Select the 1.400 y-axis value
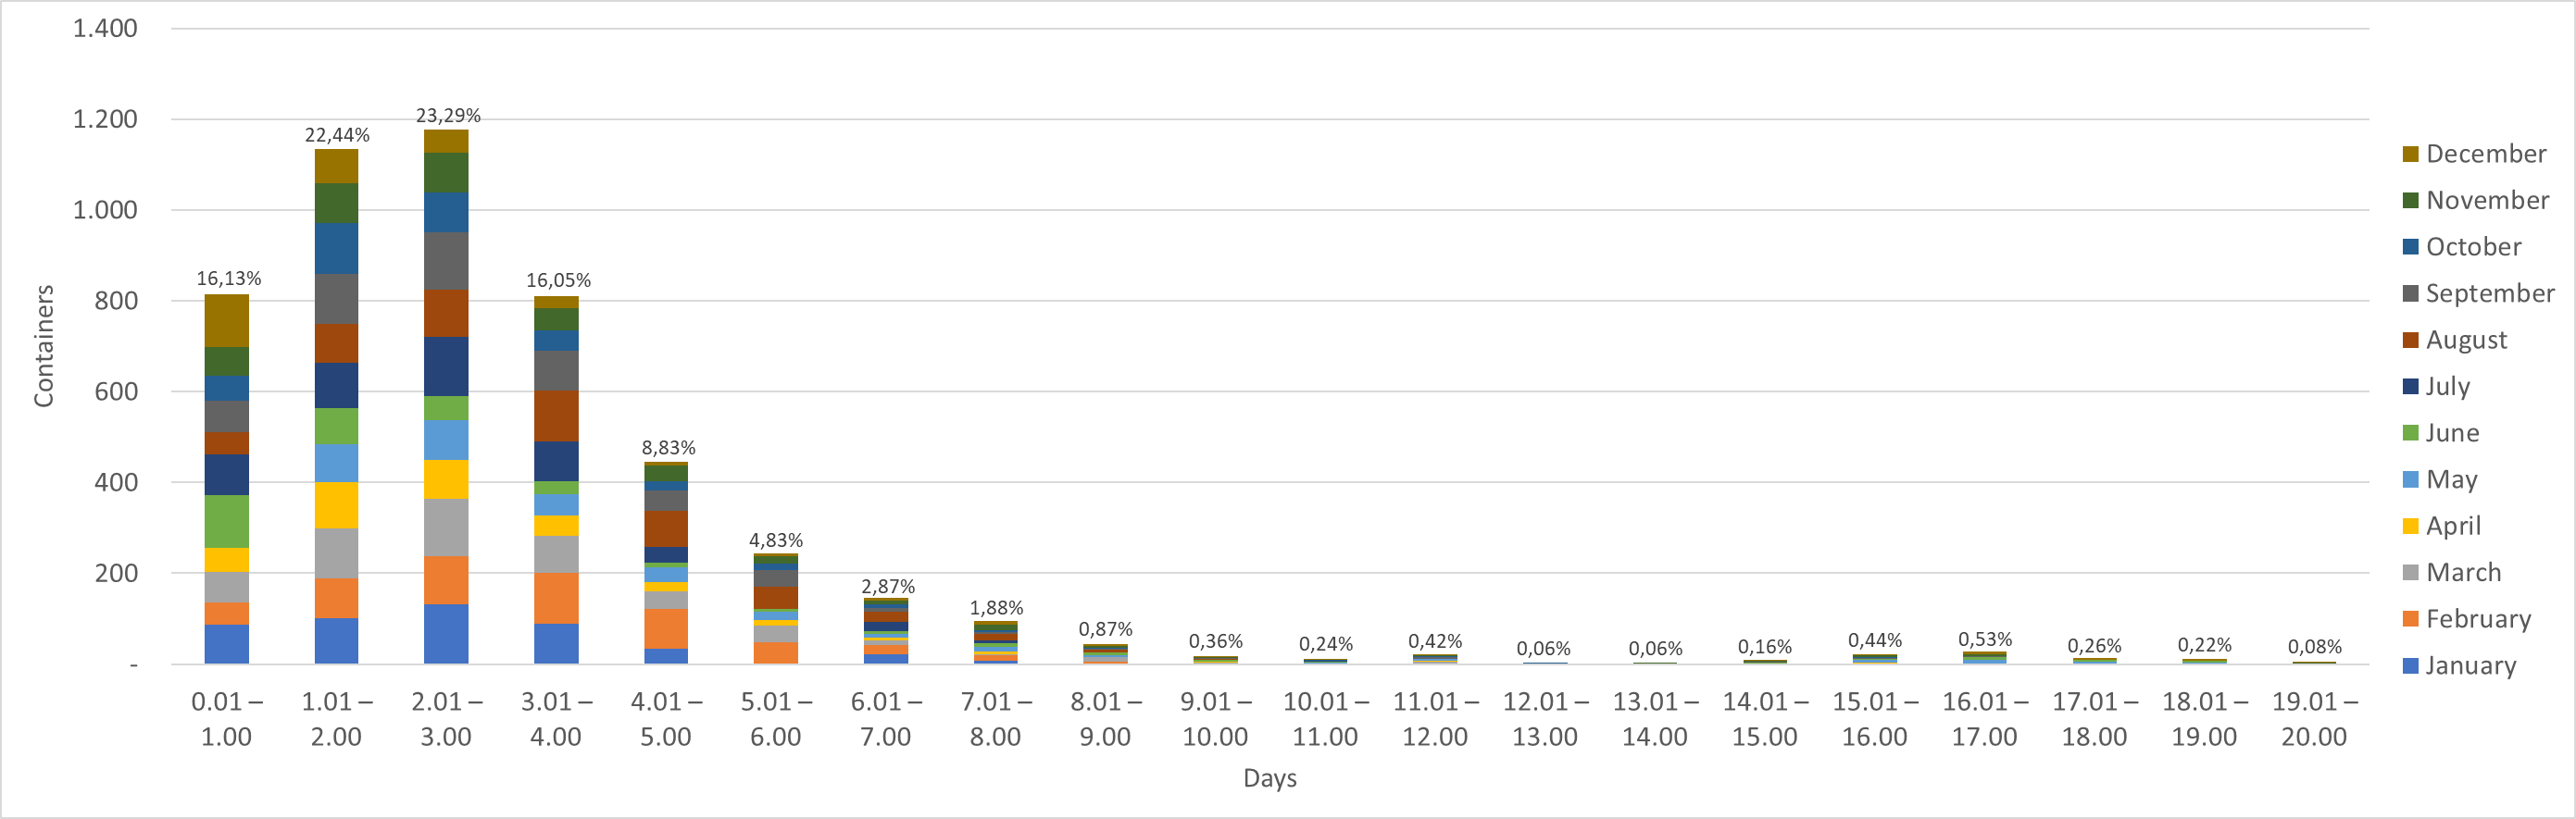 click(105, 28)
